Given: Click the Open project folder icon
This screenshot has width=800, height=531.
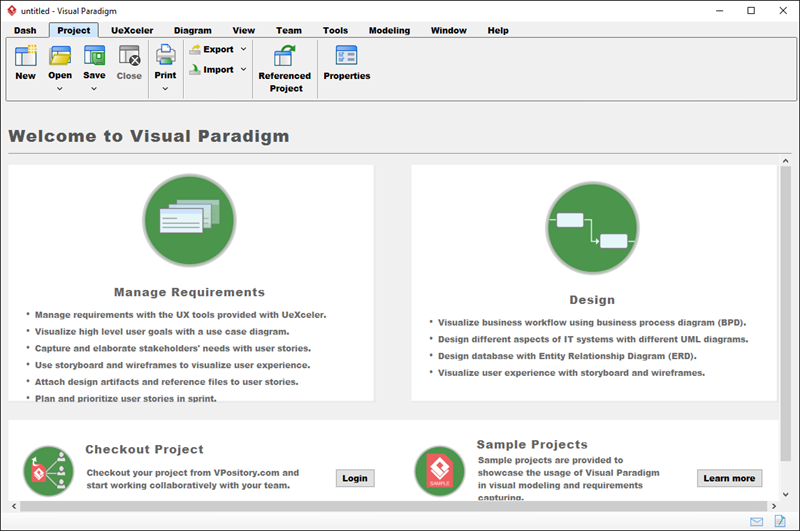Looking at the screenshot, I should pyautogui.click(x=60, y=55).
